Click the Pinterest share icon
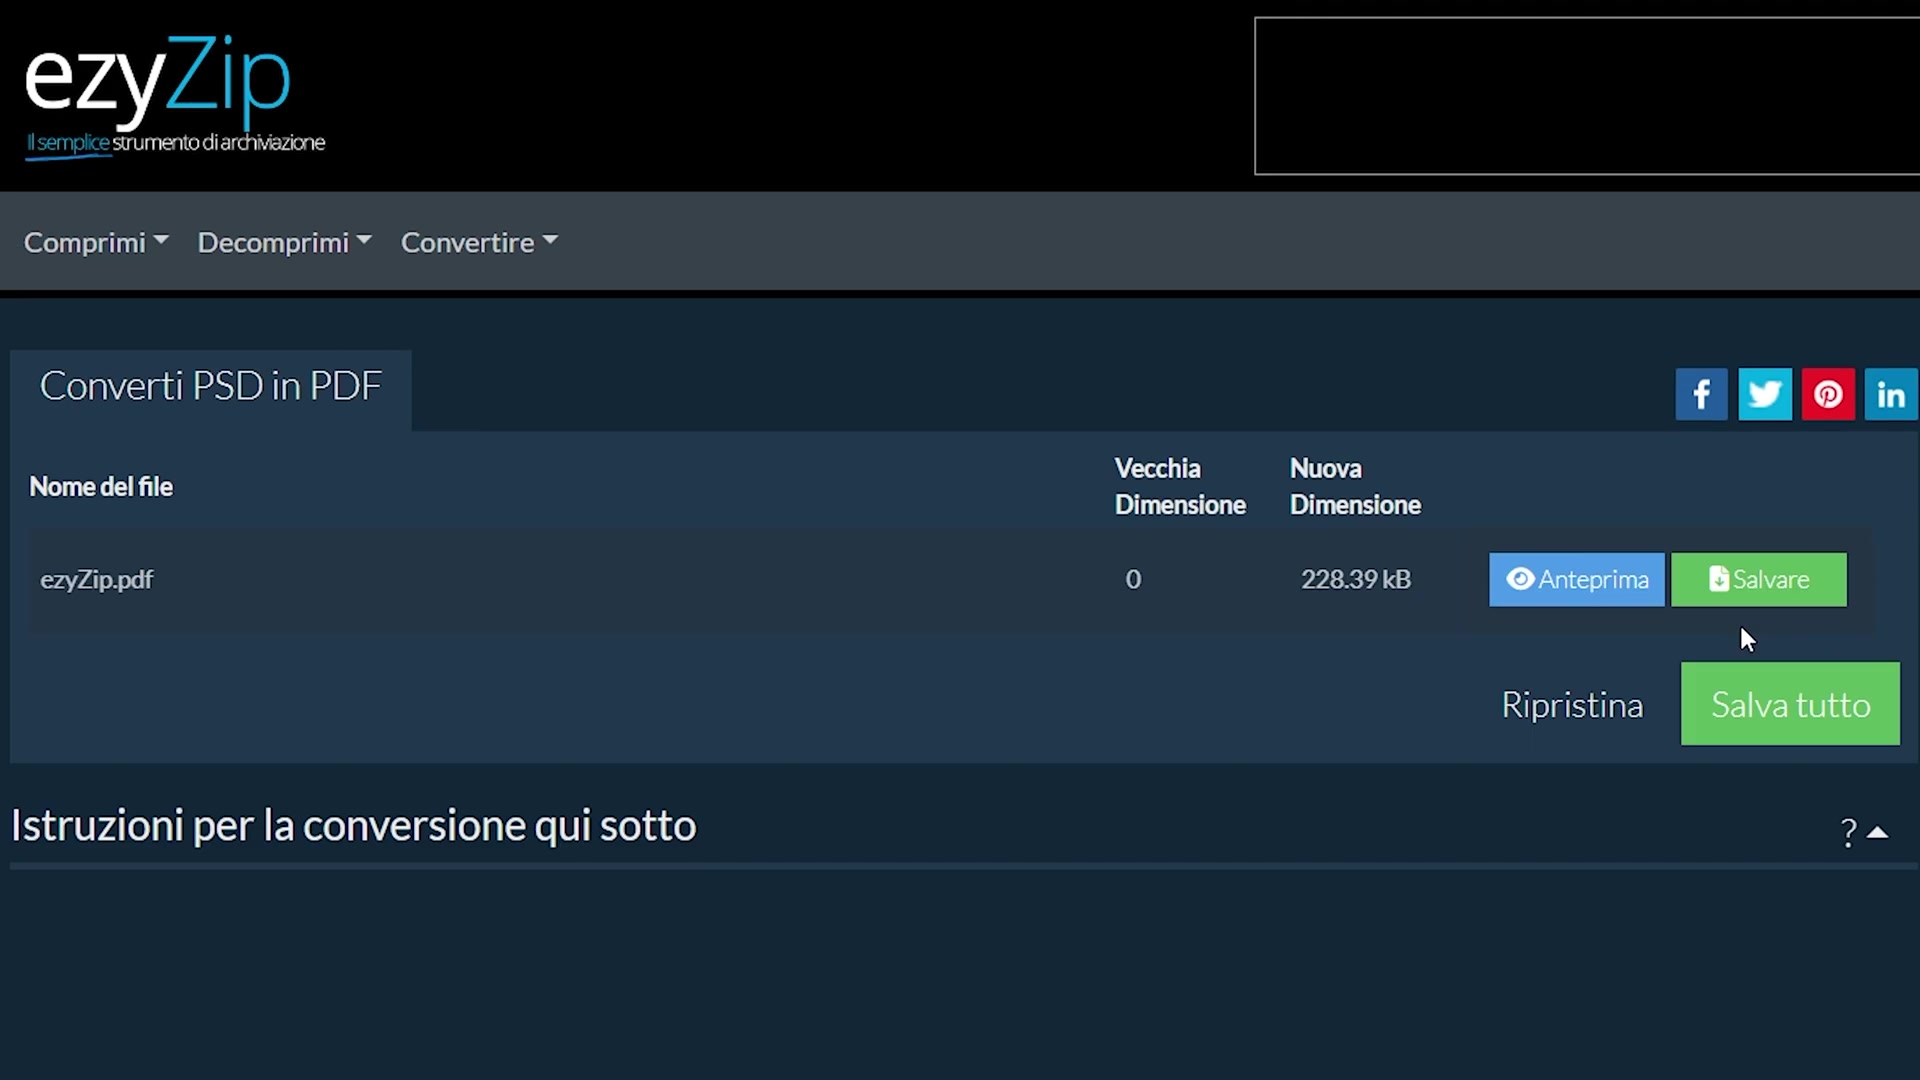Screen dimensions: 1920x1080 tap(1828, 394)
